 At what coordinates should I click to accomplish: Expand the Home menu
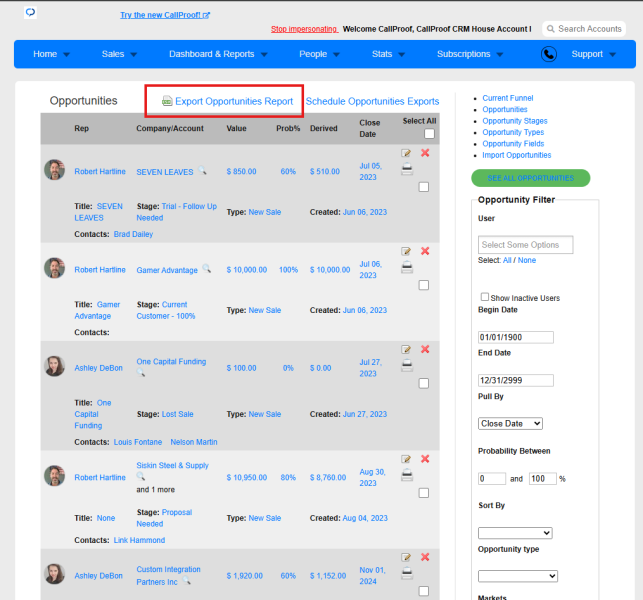[x=51, y=54]
